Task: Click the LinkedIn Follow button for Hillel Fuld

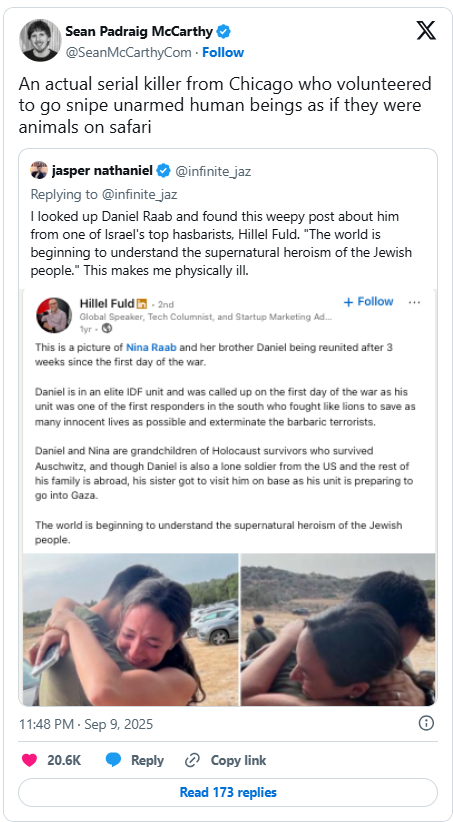Action: click(x=368, y=302)
